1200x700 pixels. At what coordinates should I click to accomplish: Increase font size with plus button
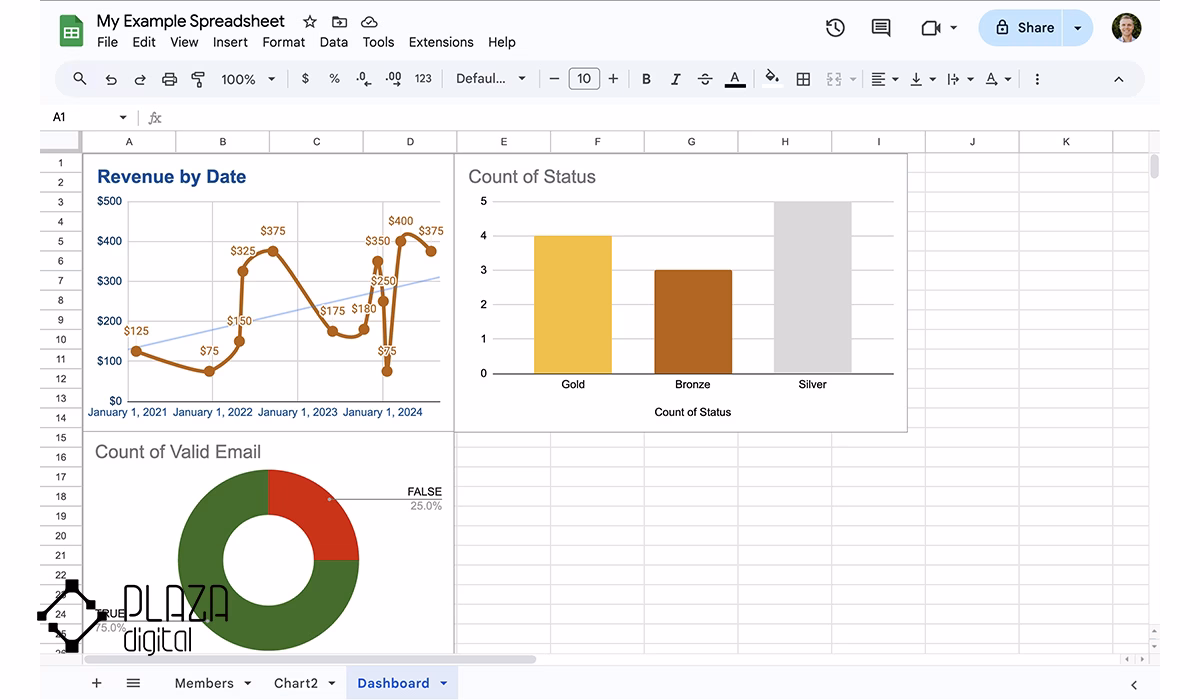click(x=613, y=79)
